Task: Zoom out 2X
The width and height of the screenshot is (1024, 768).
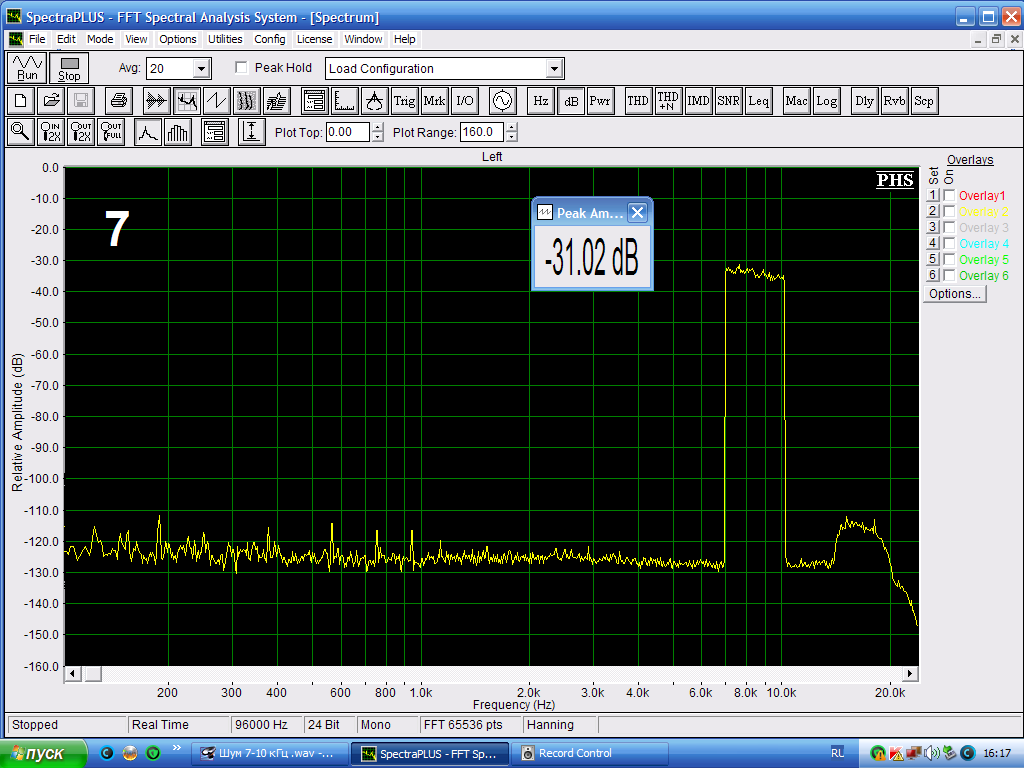Action: [x=81, y=132]
